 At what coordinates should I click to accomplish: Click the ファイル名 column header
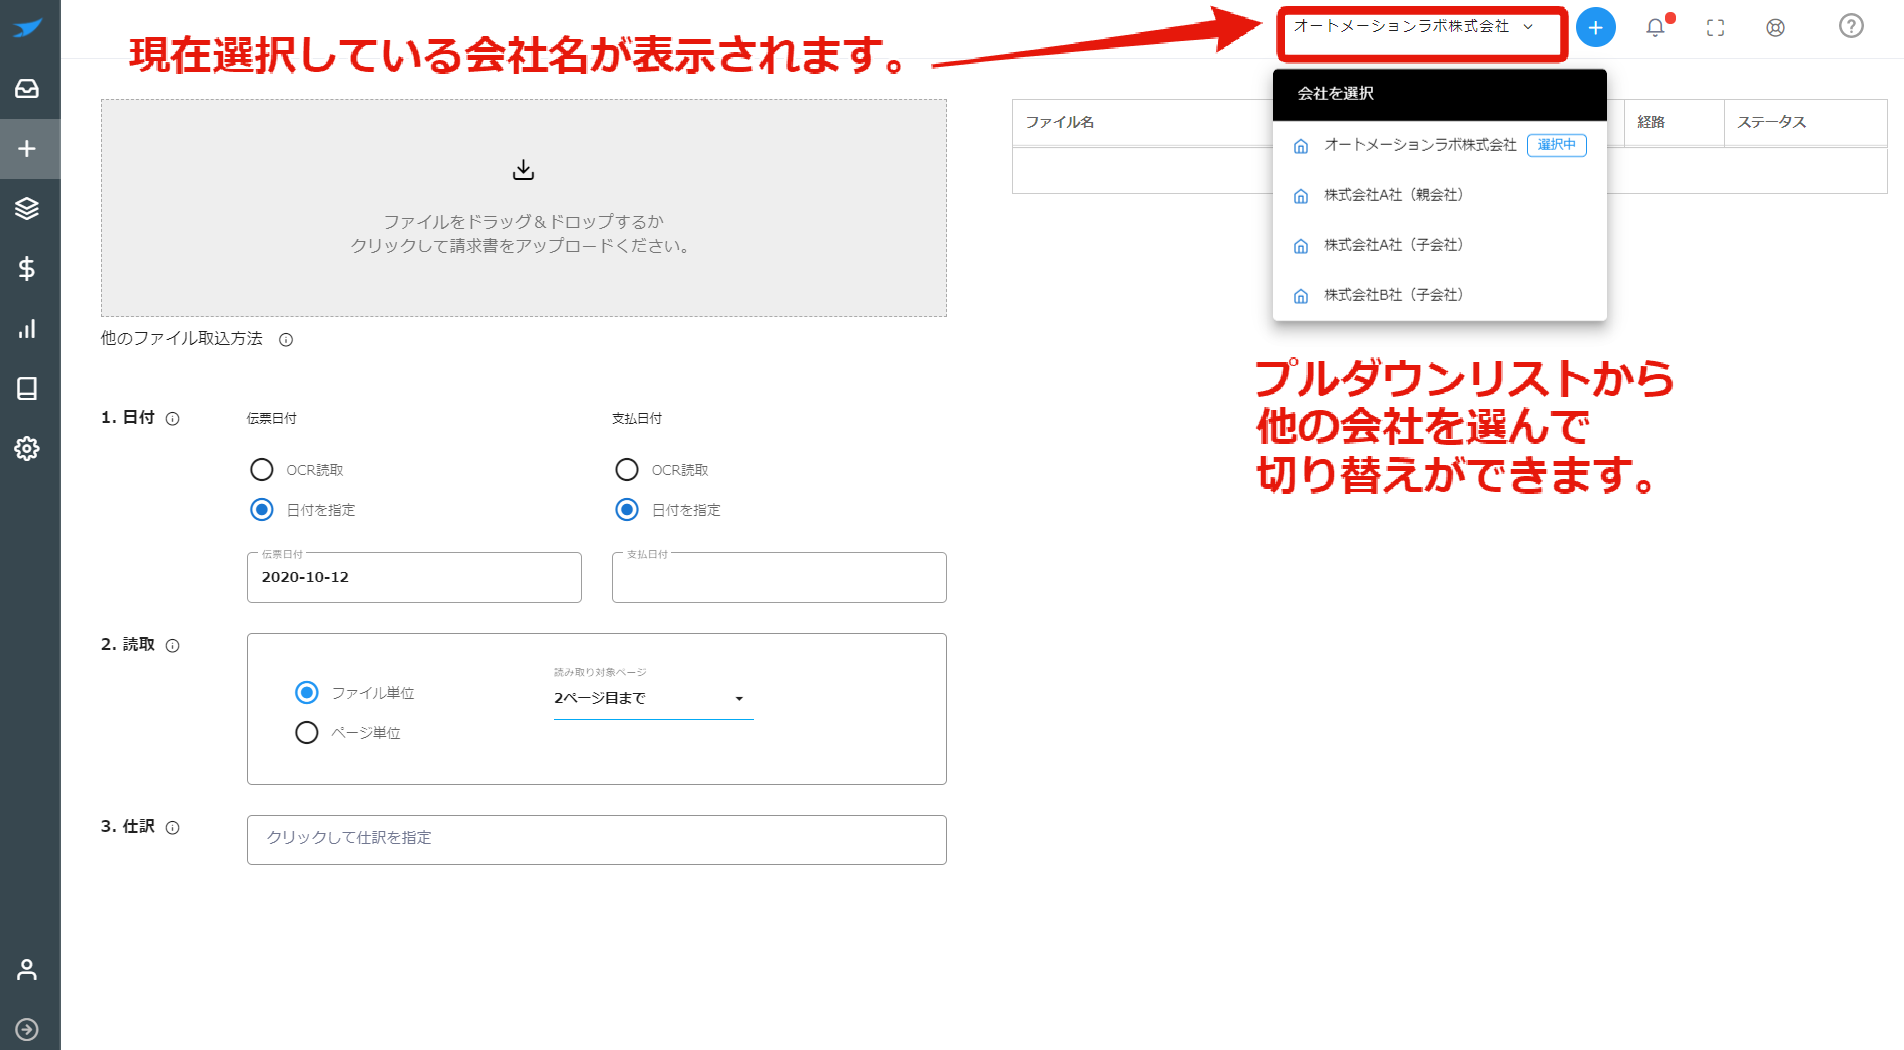click(x=1060, y=122)
